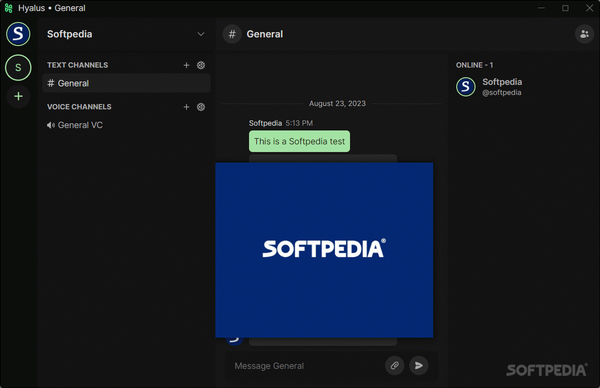Select the green-ringed S space icon

pyautogui.click(x=18, y=68)
